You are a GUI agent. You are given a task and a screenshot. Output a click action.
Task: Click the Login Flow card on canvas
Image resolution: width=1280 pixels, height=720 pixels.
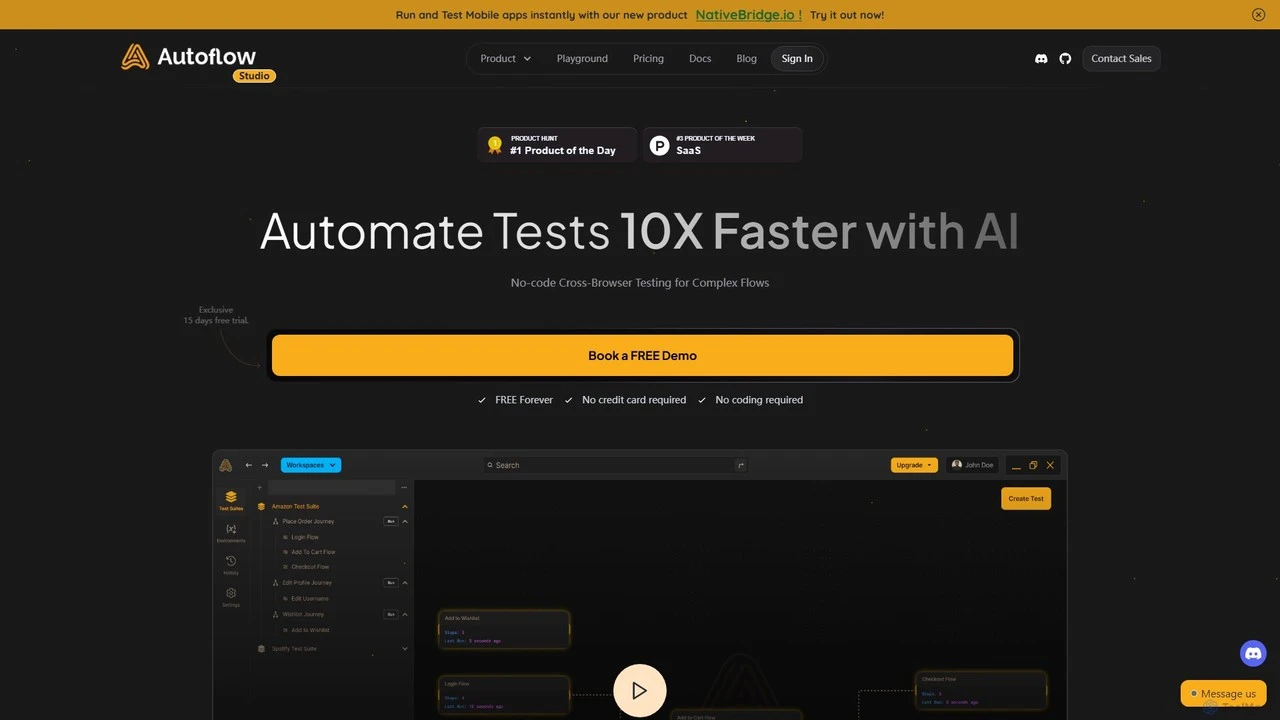[x=504, y=694]
